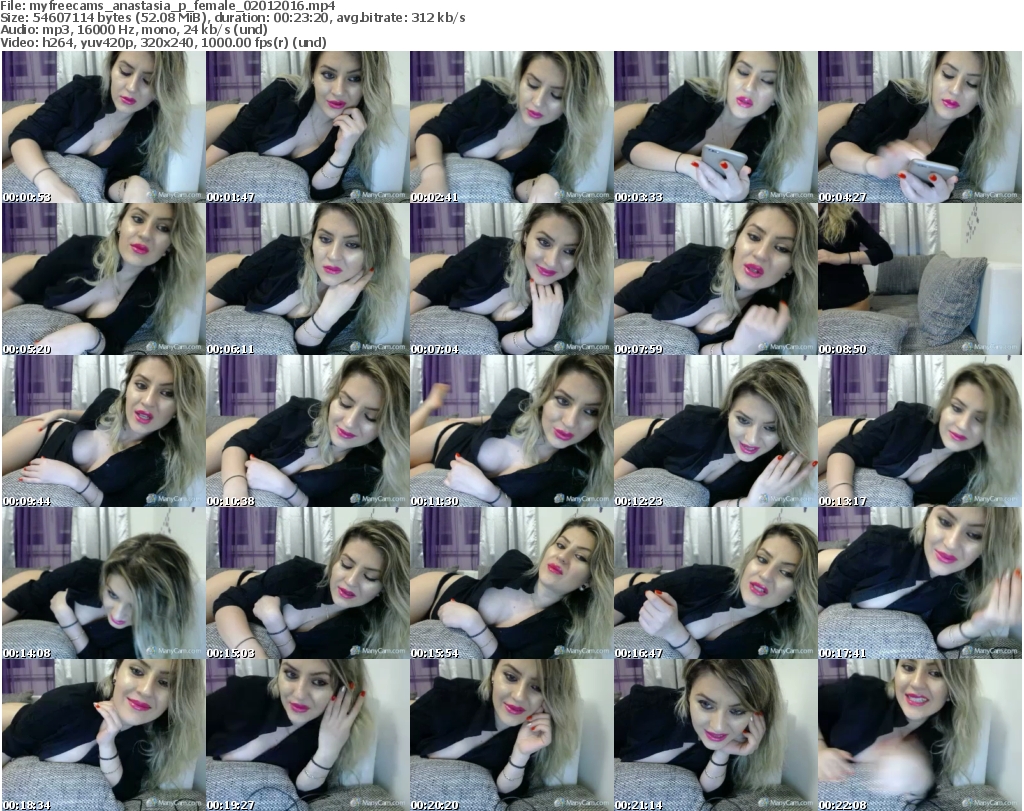The width and height of the screenshot is (1024, 811).
Task: Choose the frame marked 00:16:47
Action: coord(716,582)
